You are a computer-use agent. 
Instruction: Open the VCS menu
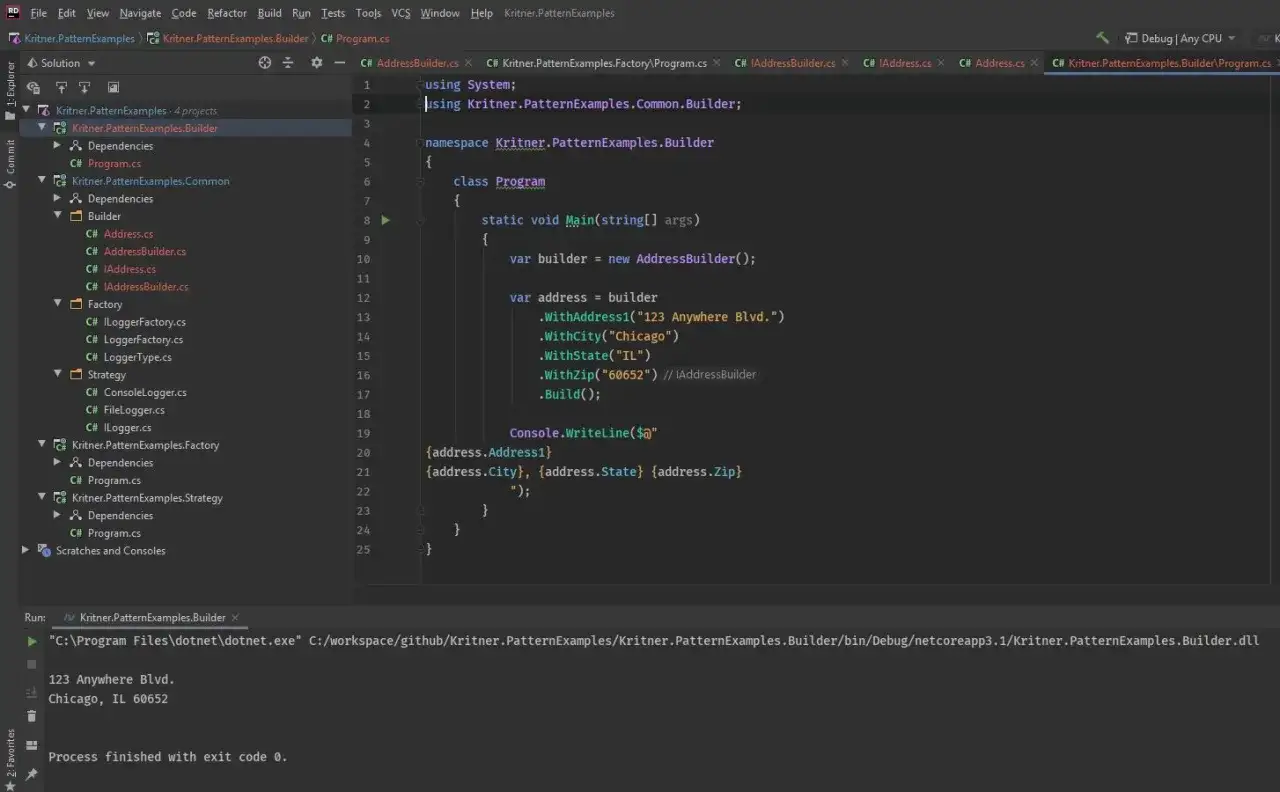pyautogui.click(x=401, y=13)
